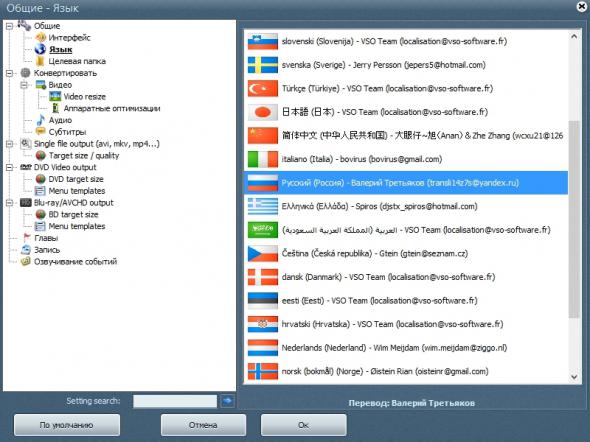Click the search arrow next to Setting search
The image size is (590, 442).
[x=227, y=401]
